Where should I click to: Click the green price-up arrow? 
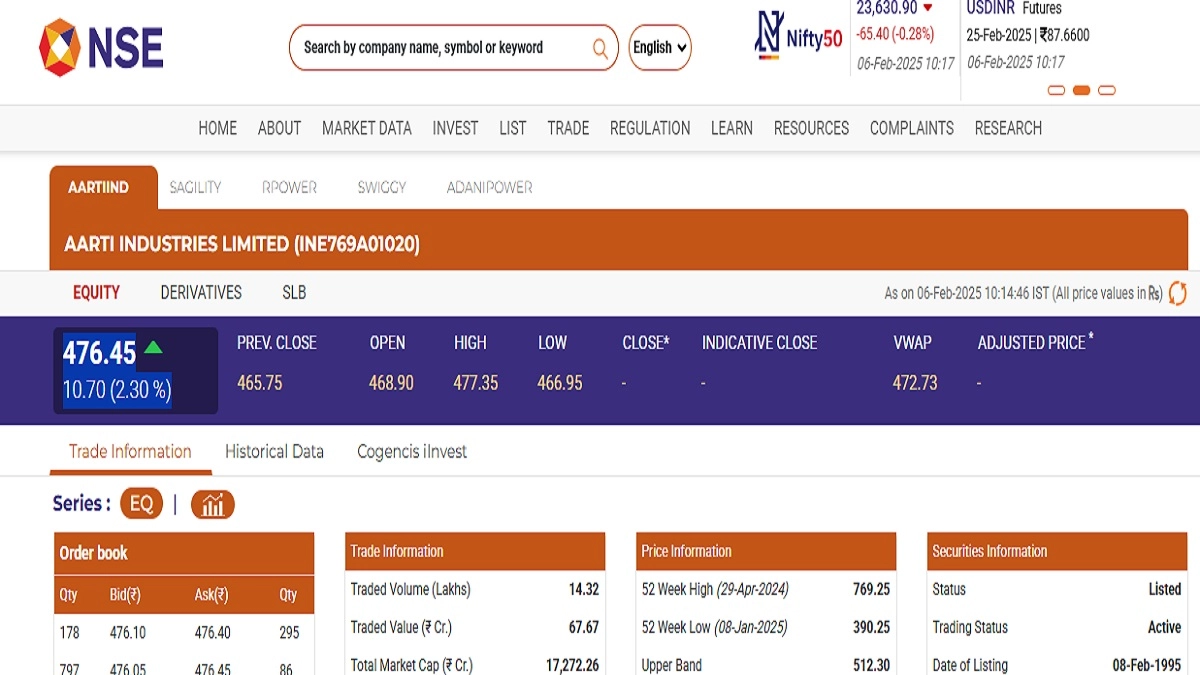tap(153, 348)
